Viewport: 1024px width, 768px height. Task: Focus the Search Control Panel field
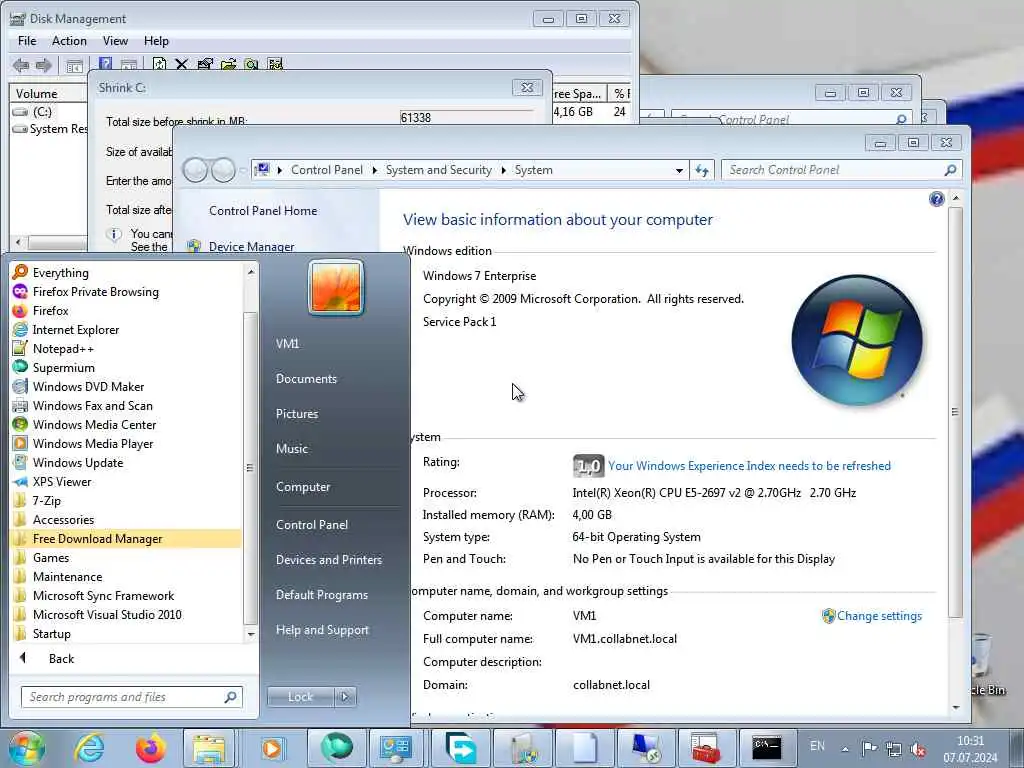pyautogui.click(x=841, y=170)
